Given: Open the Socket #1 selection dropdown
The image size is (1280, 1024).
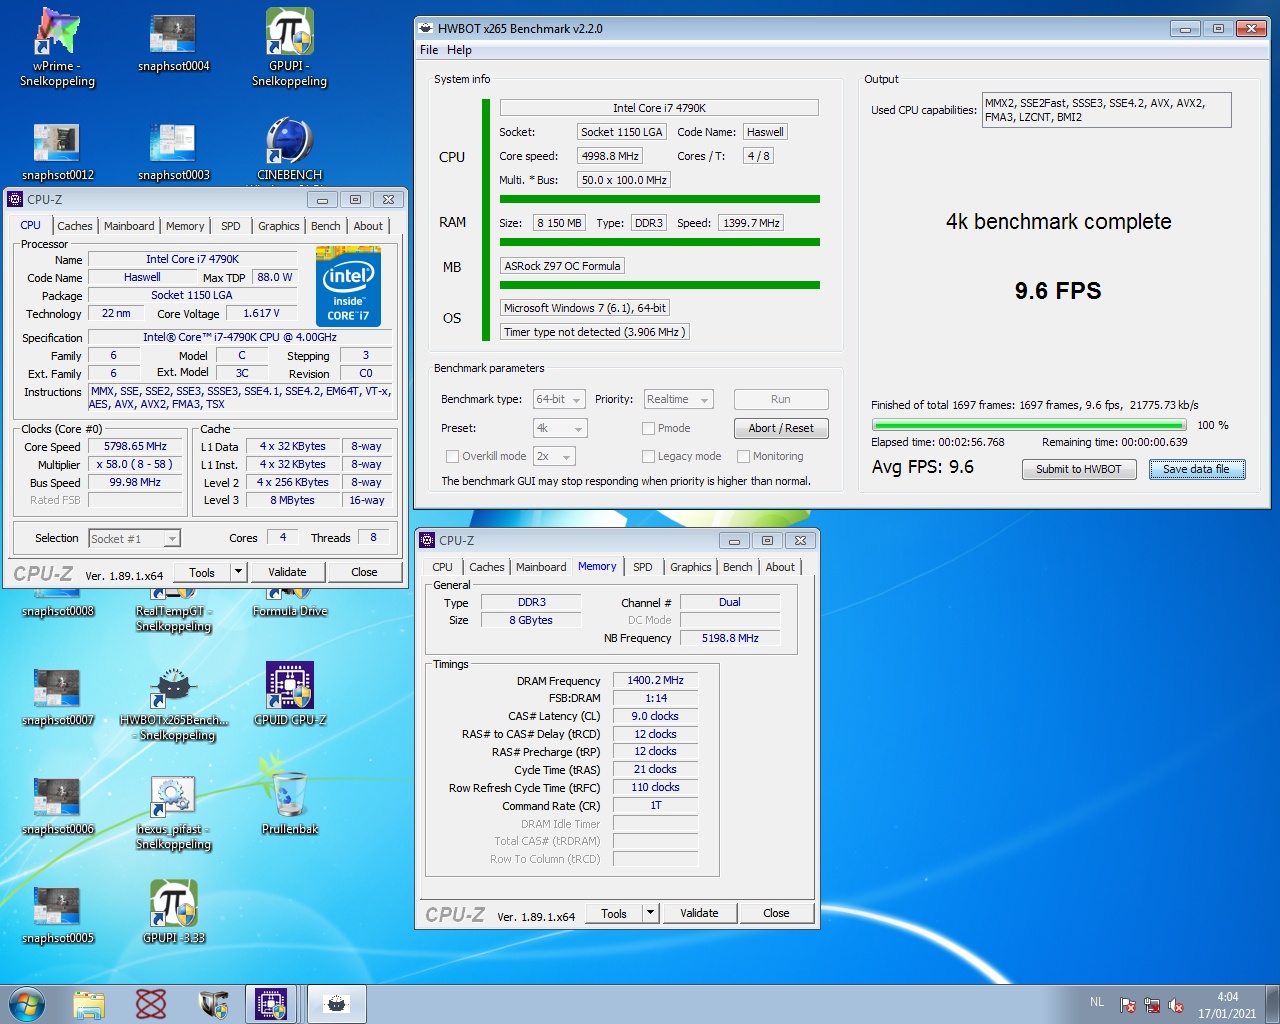Looking at the screenshot, I should point(135,538).
